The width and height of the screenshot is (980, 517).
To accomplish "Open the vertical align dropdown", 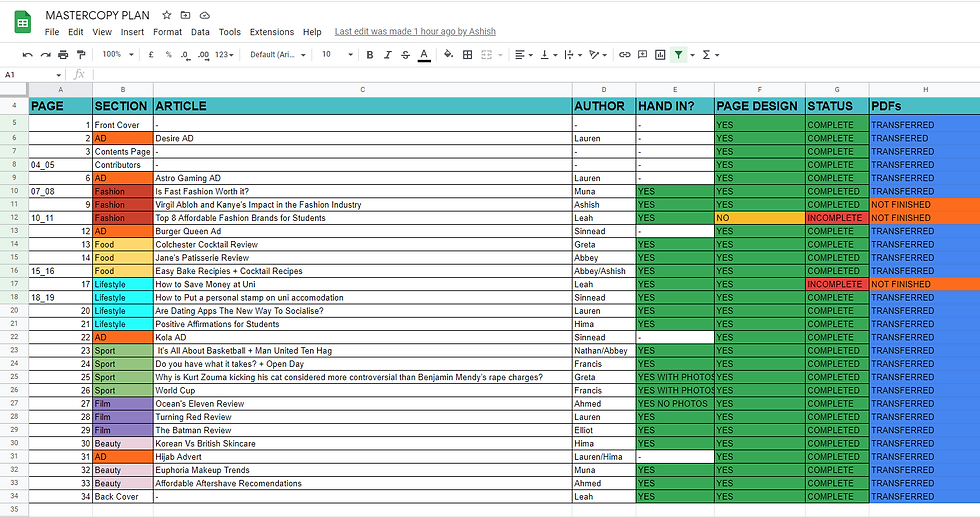I will tap(549, 55).
